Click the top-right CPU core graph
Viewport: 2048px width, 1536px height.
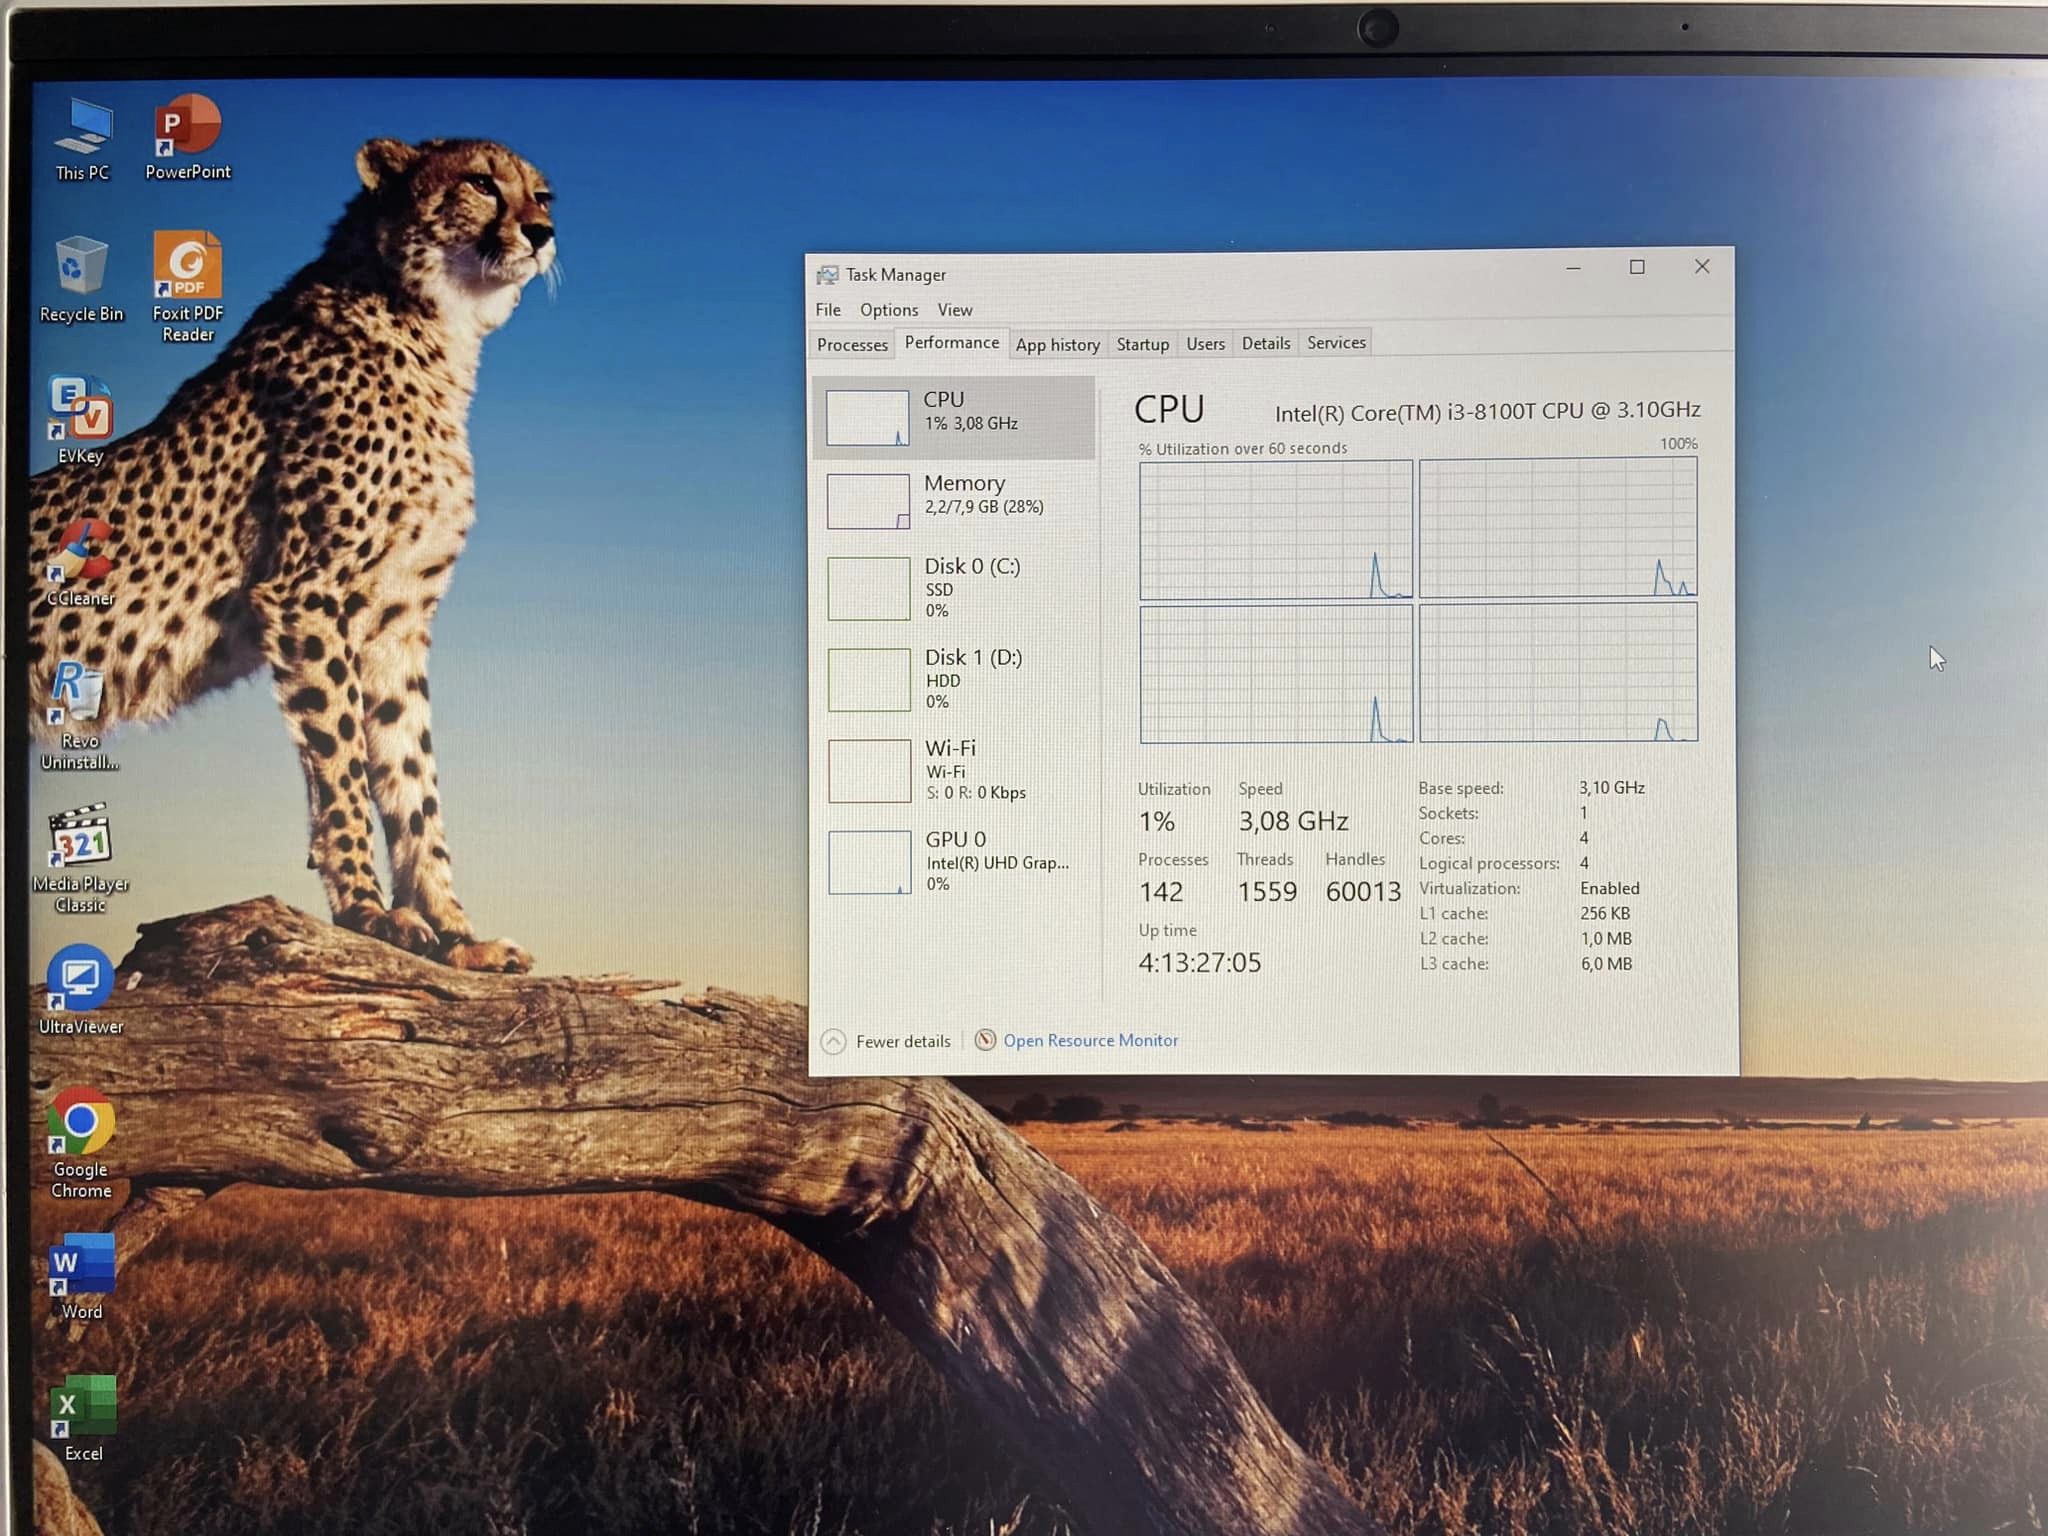[x=1558, y=528]
